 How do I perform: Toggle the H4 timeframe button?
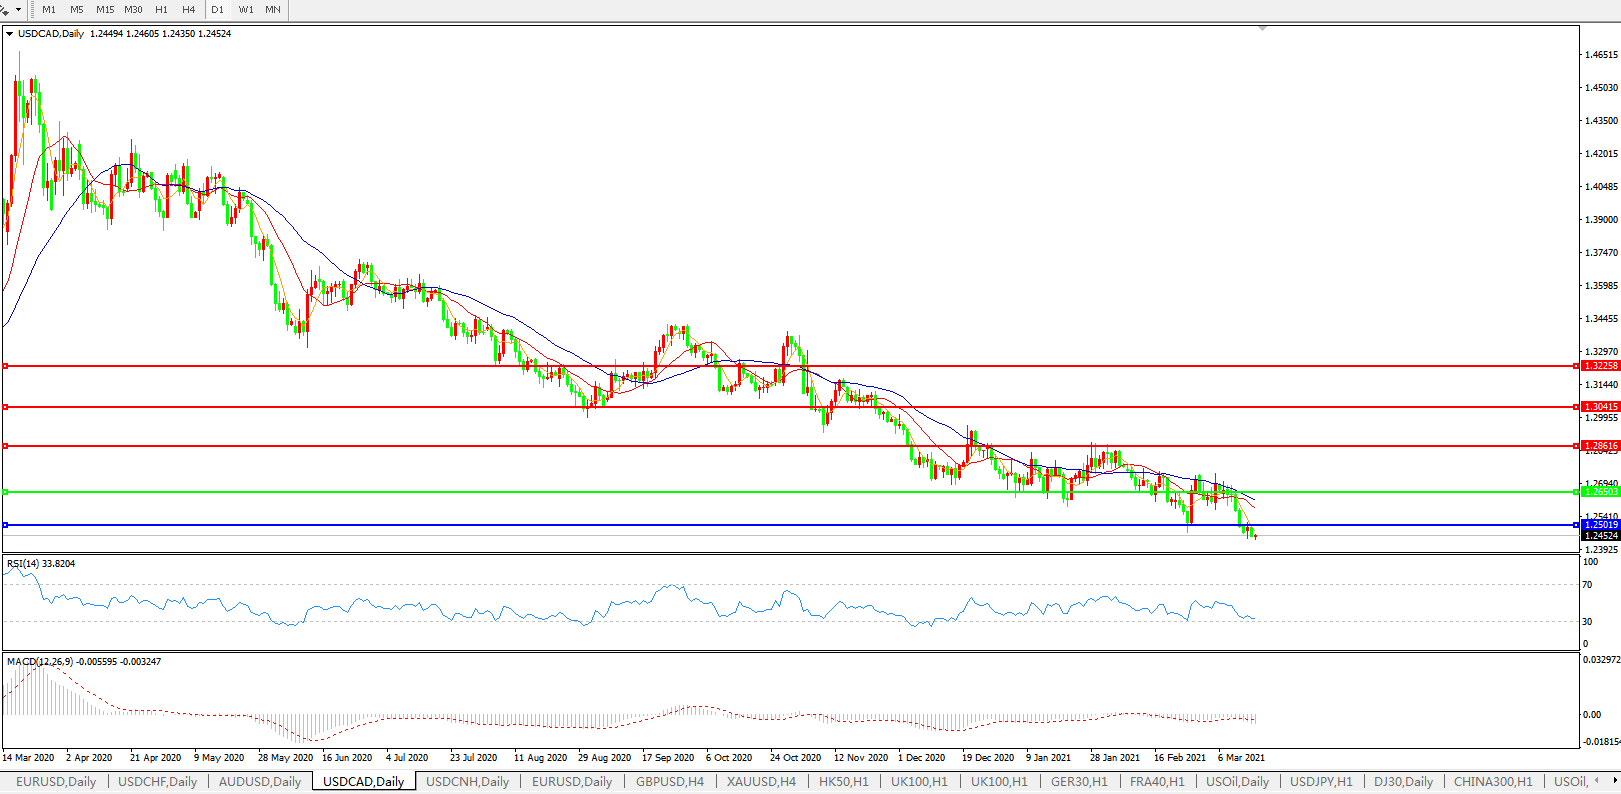189,10
